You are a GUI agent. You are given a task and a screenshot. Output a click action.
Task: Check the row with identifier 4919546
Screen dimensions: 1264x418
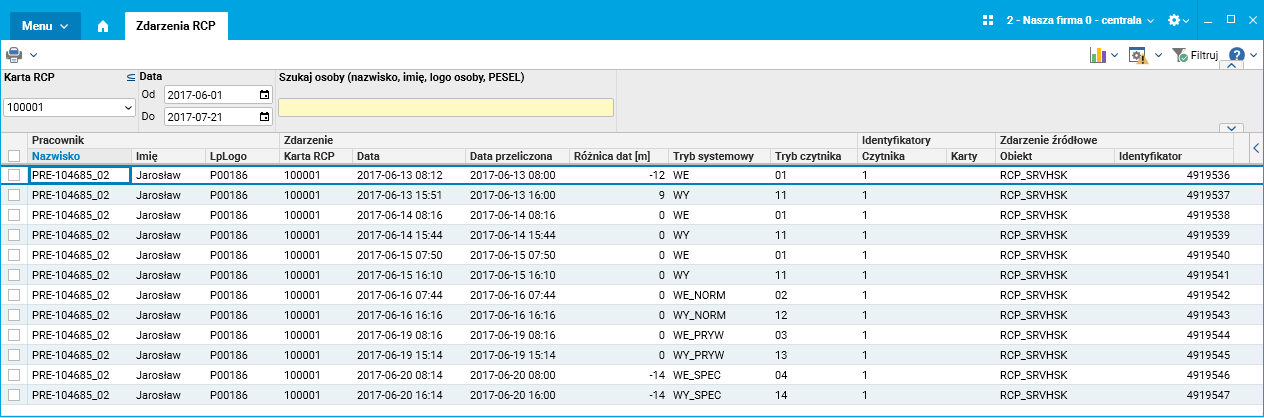[x=14, y=375]
